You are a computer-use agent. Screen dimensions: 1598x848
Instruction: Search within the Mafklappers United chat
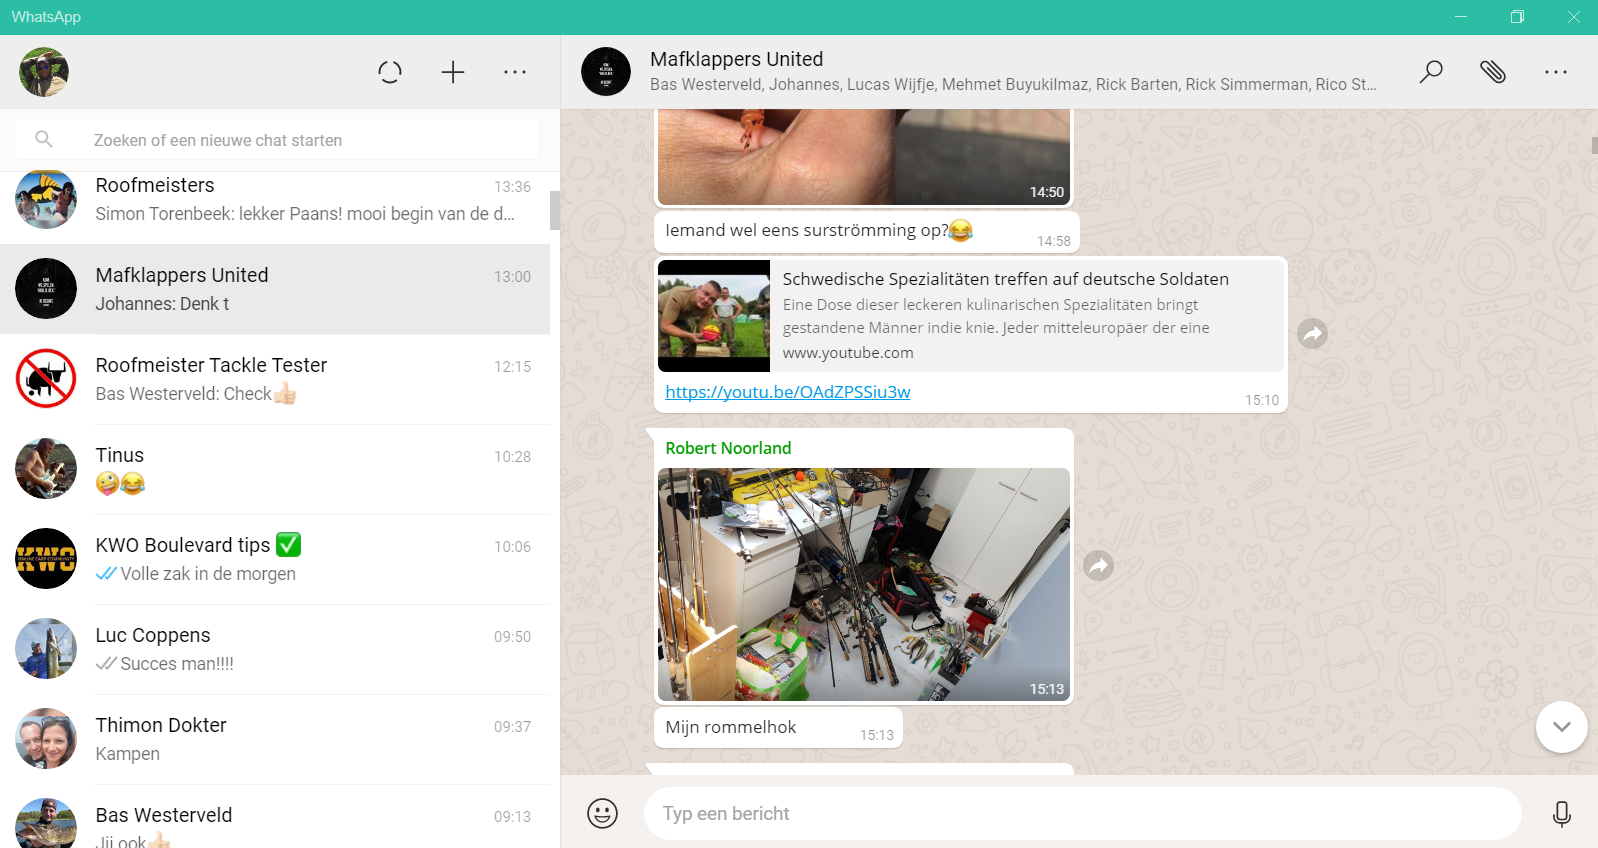pyautogui.click(x=1431, y=72)
